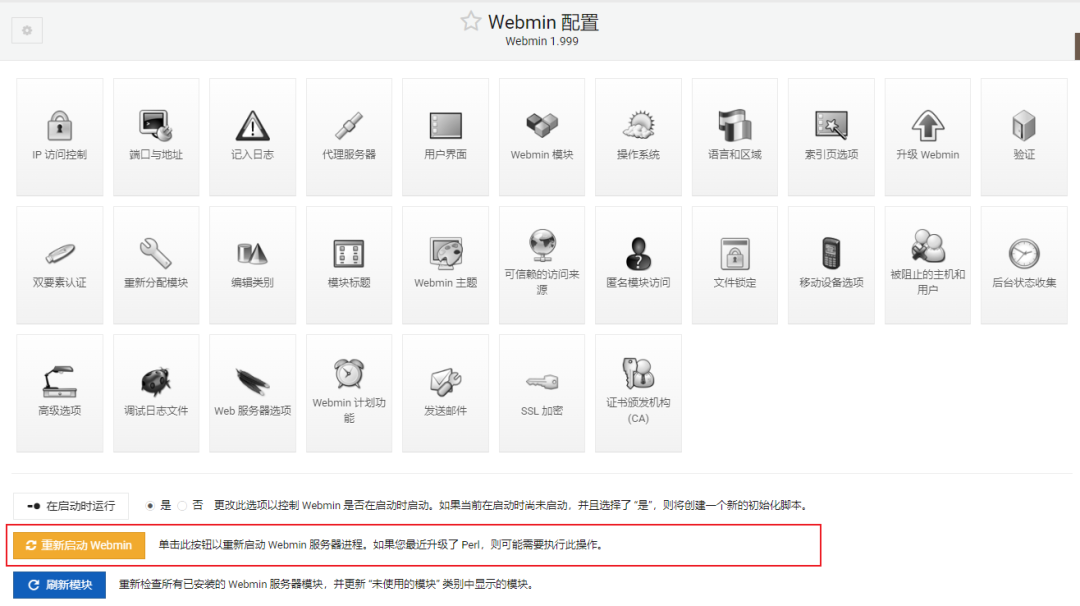
Task: Open 高级选项 page
Action: point(60,393)
